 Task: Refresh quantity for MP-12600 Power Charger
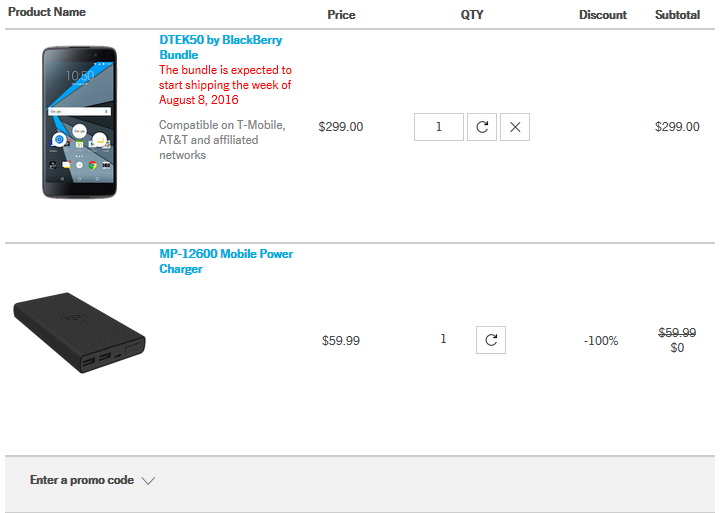(x=491, y=340)
